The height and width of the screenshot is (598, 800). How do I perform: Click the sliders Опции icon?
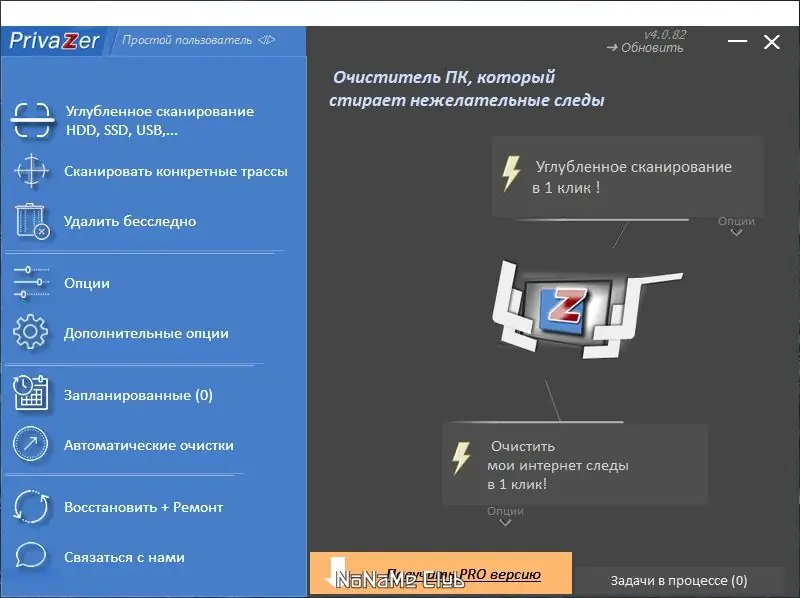click(x=31, y=282)
